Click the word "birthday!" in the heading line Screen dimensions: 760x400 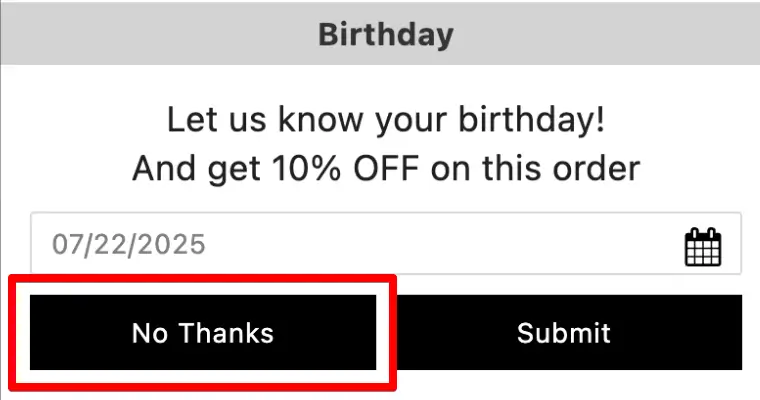point(532,119)
